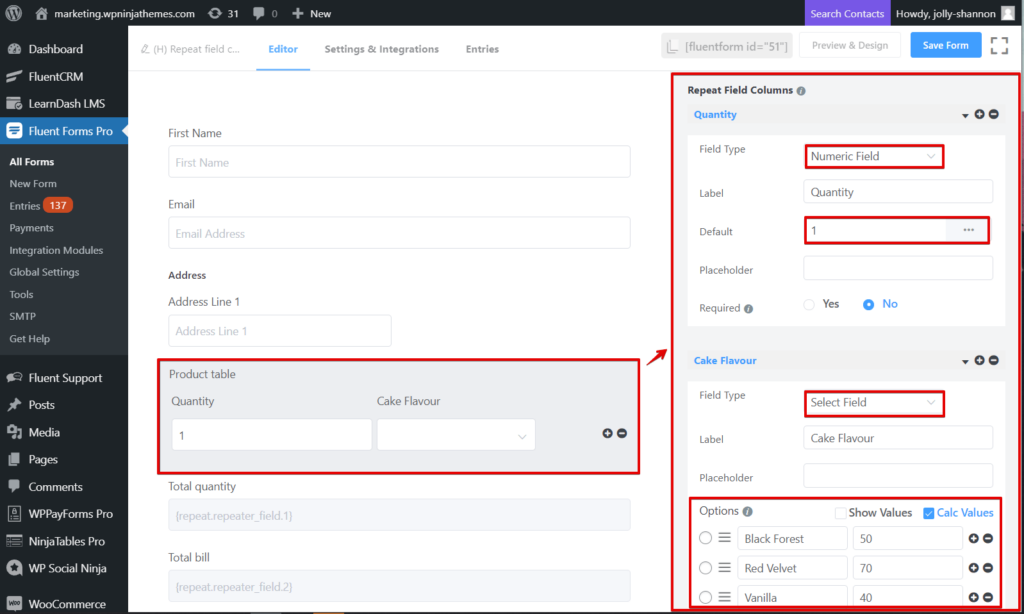This screenshot has height=614, width=1024.
Task: Collapse the Cake Flavour section arrow
Action: tap(965, 362)
